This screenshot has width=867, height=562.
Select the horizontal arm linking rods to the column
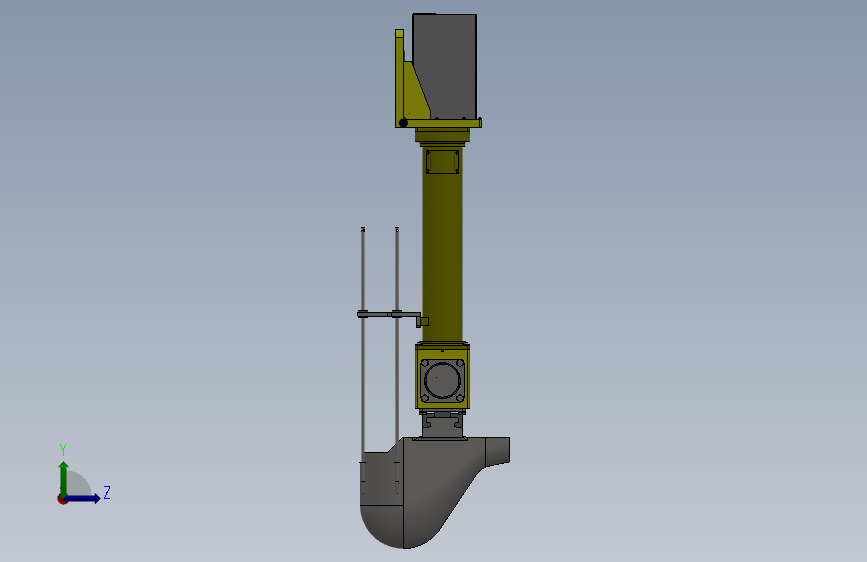(390, 315)
